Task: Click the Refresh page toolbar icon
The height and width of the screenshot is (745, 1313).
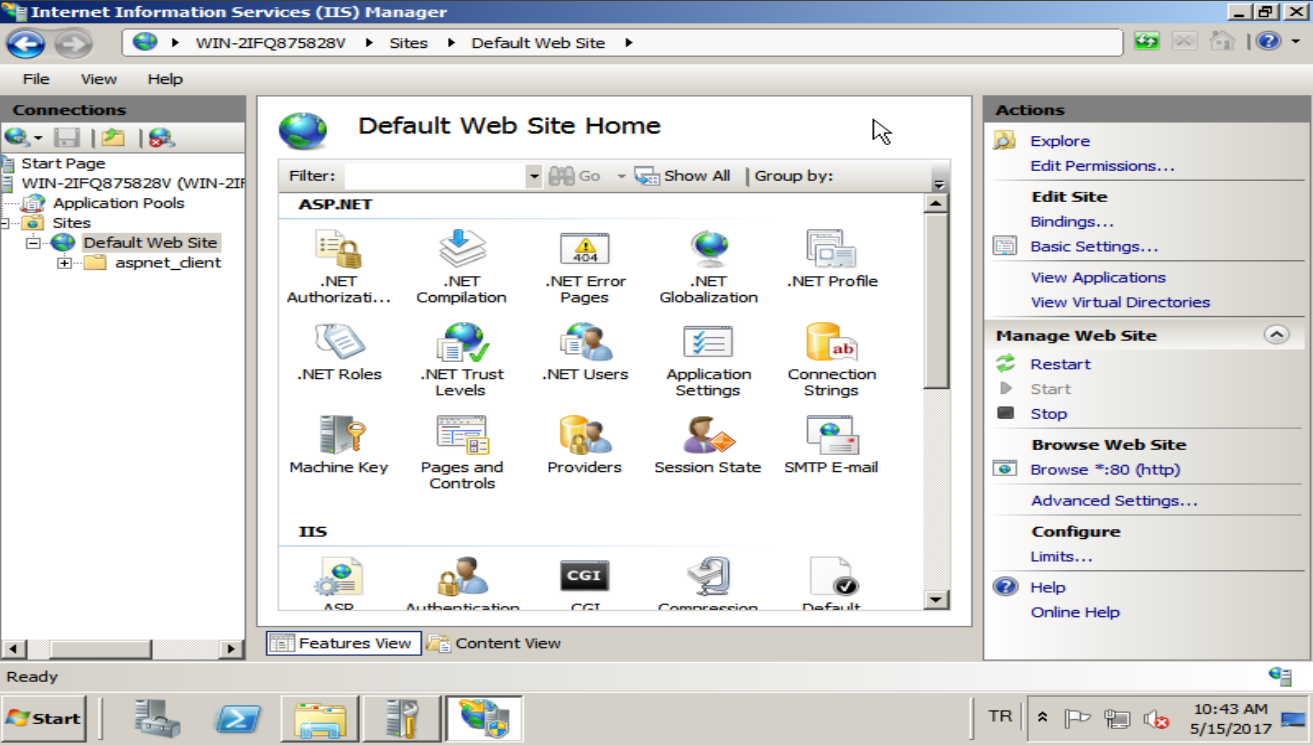Action: point(1147,42)
